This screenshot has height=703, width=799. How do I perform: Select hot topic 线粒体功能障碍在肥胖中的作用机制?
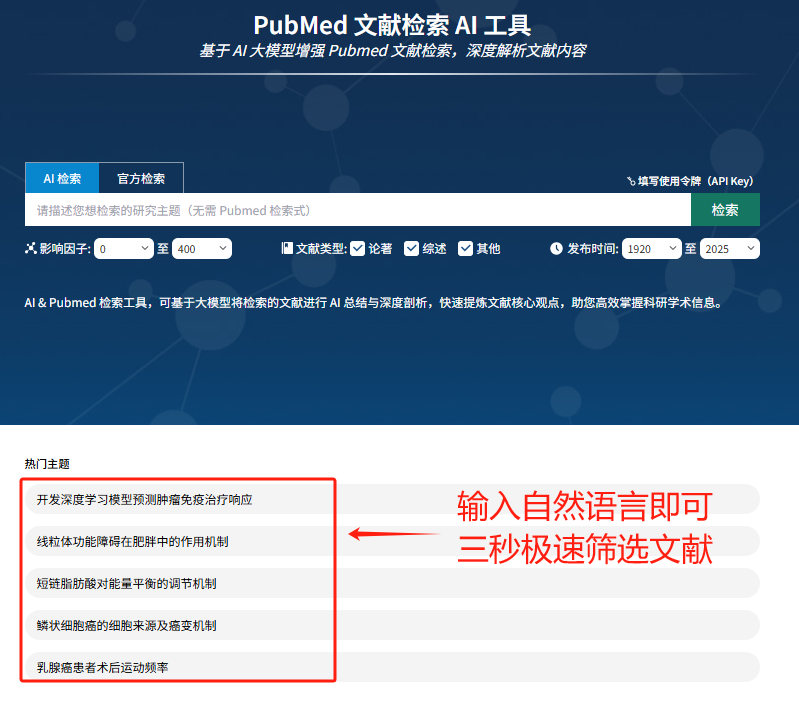click(x=392, y=541)
